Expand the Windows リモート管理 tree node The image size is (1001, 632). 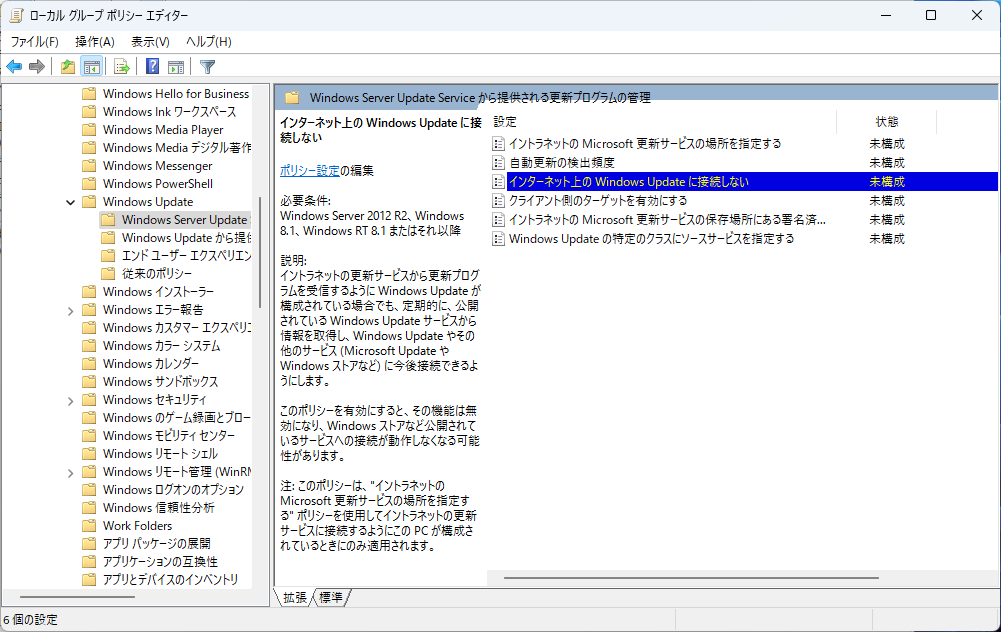[70, 472]
